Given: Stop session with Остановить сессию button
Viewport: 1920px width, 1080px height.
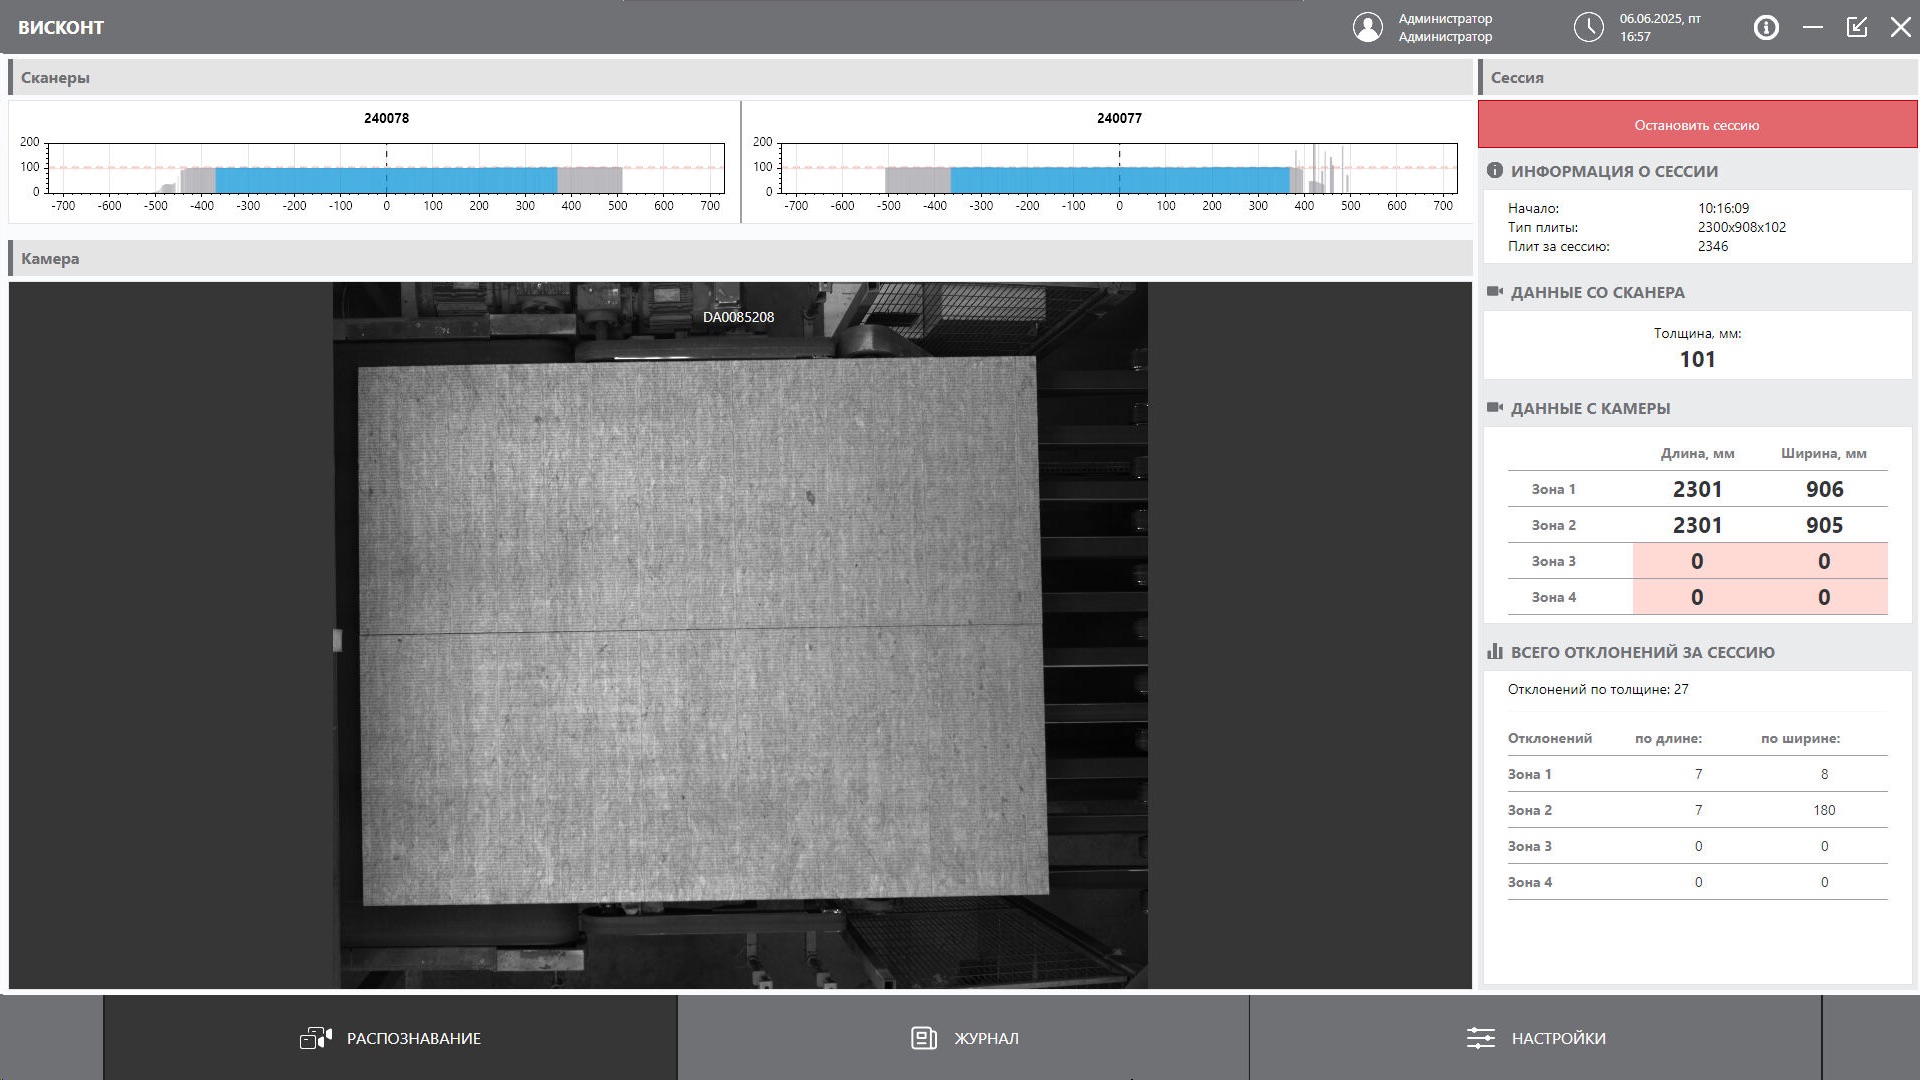Looking at the screenshot, I should click(x=1697, y=125).
